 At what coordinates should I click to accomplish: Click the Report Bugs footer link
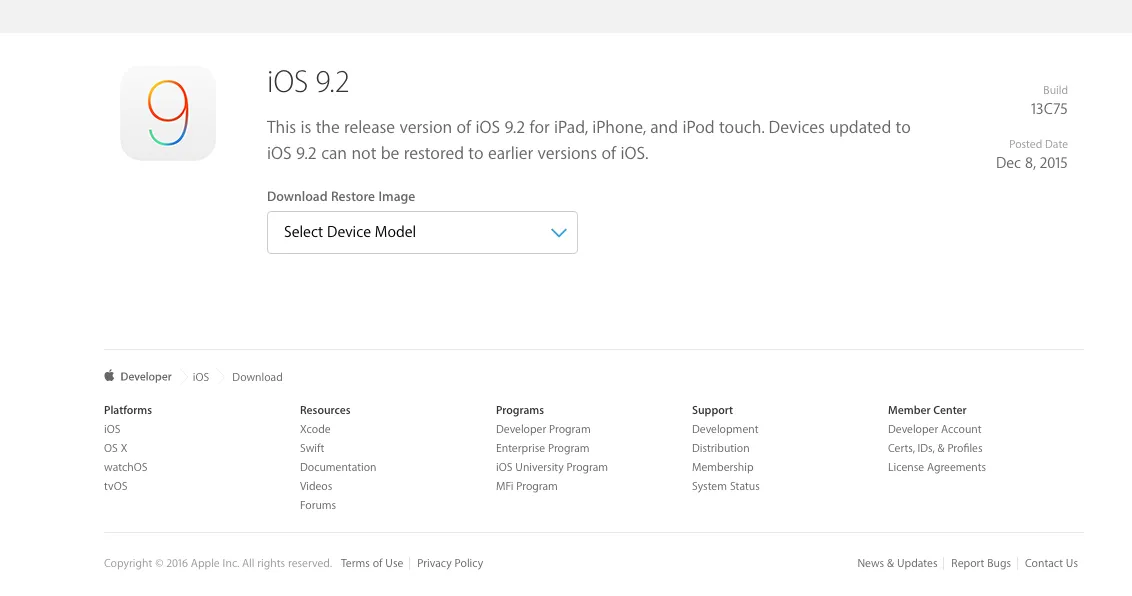(981, 563)
